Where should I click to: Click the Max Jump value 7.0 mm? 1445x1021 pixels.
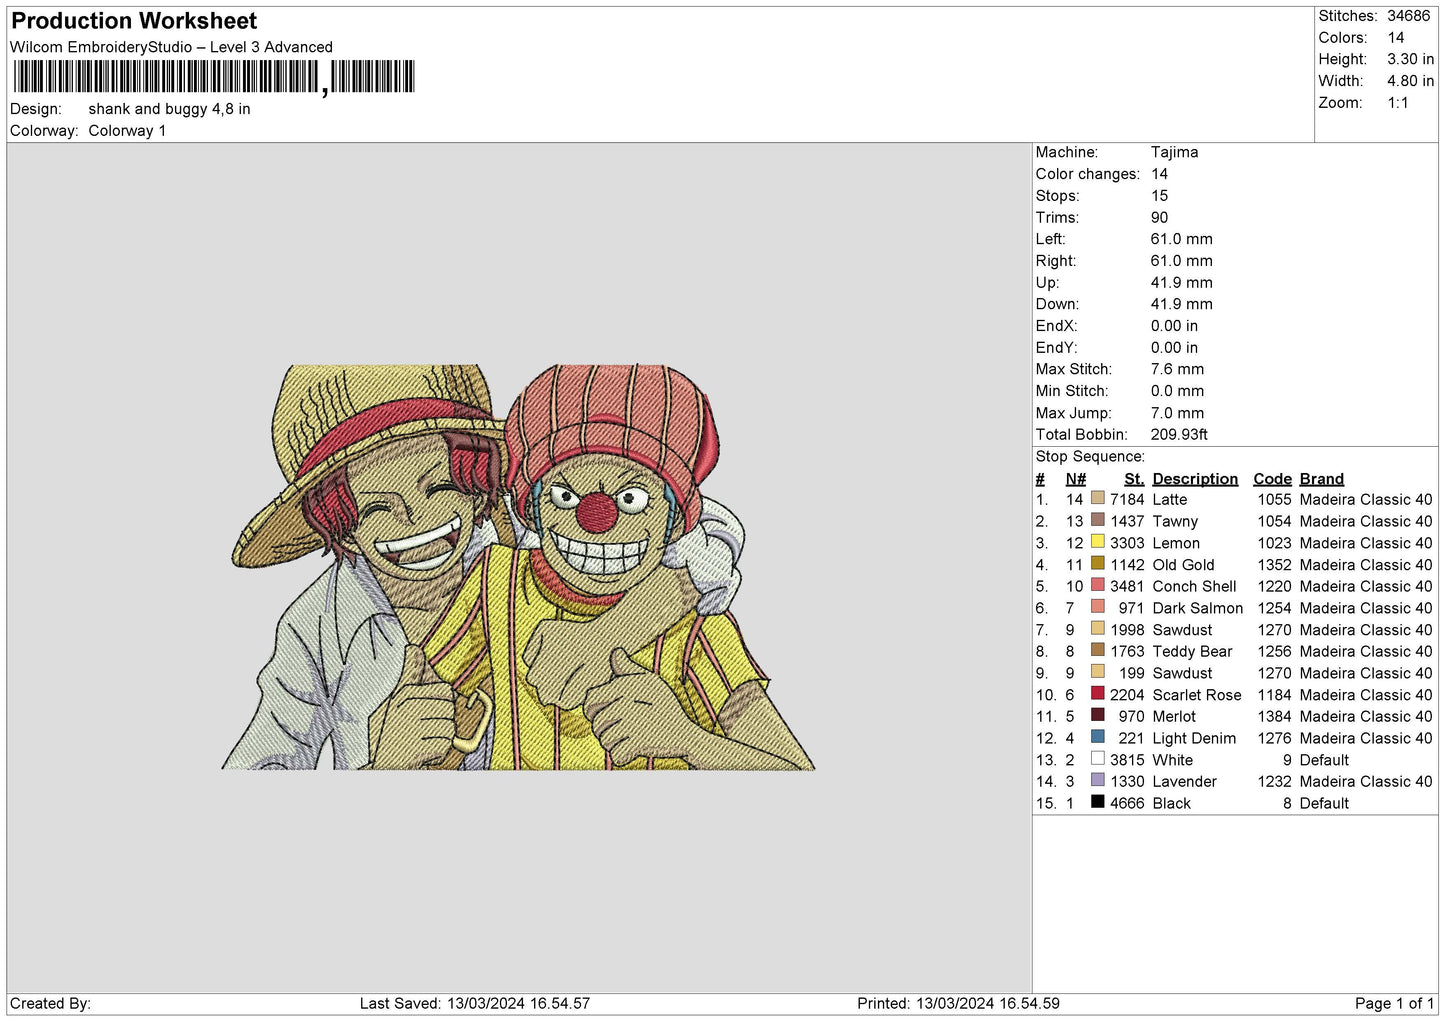1177,413
